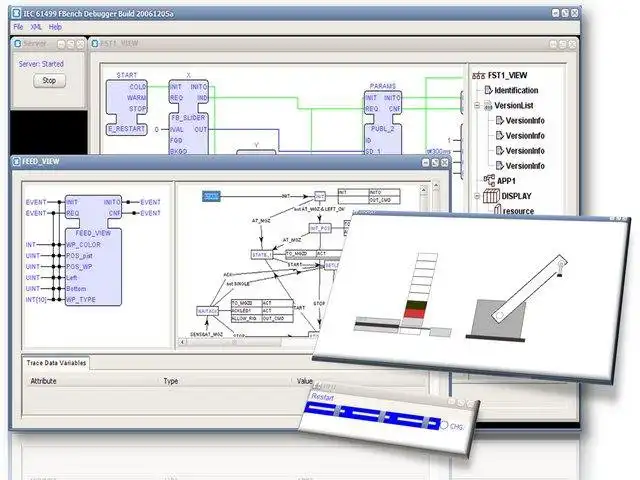Click the resource icon under DISPLAY
Screen dimensions: 640x480
[498, 210]
